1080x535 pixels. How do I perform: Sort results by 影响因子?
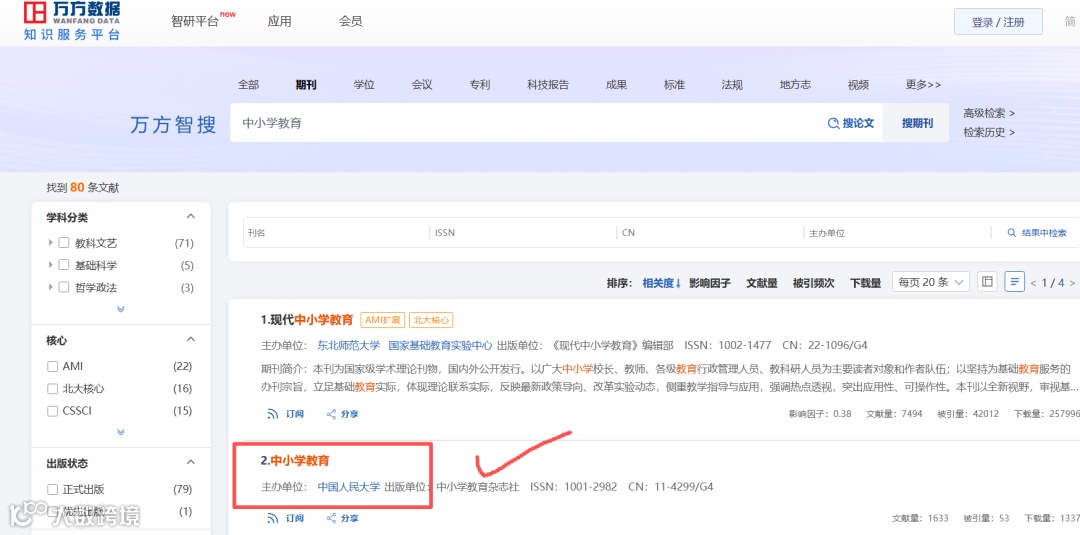709,283
